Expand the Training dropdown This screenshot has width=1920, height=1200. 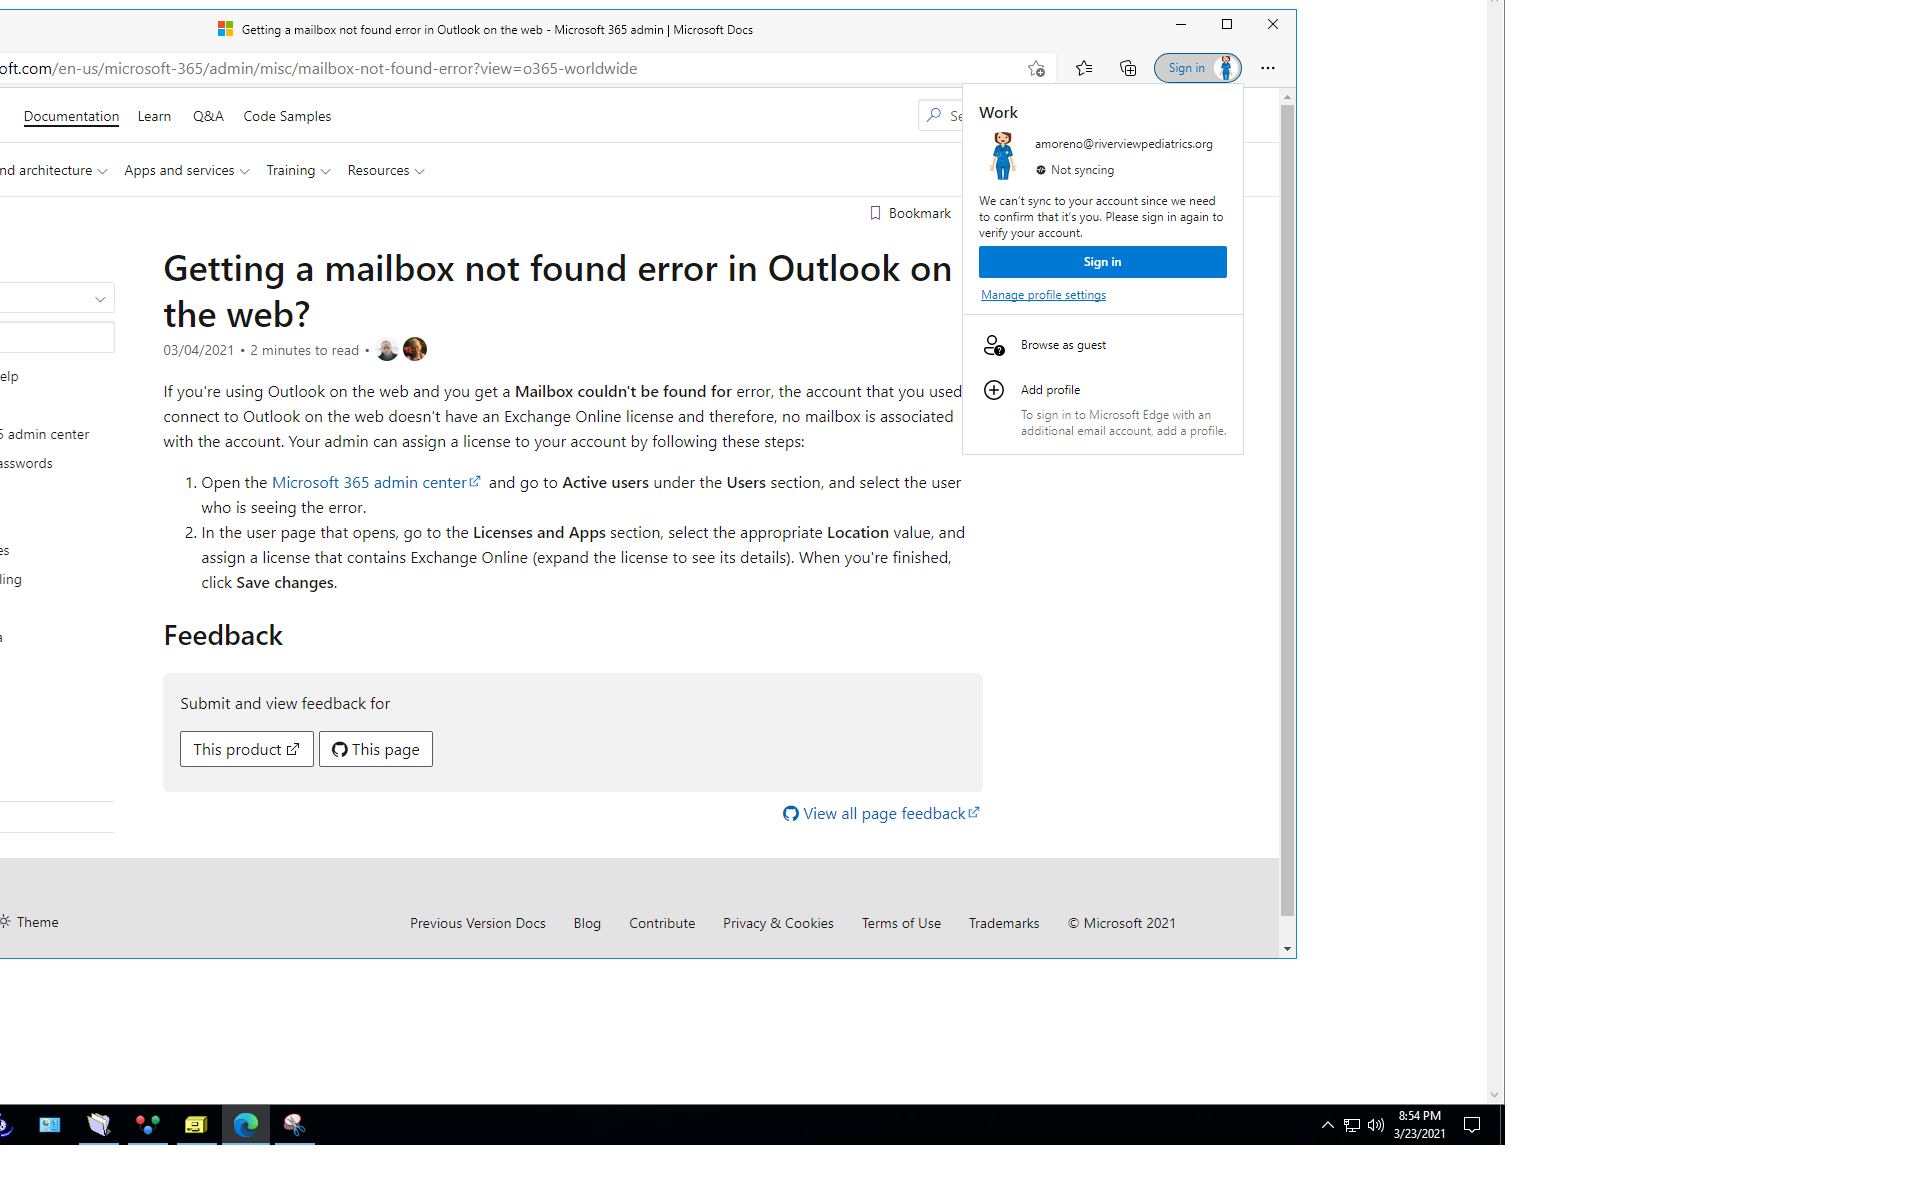[x=298, y=171]
